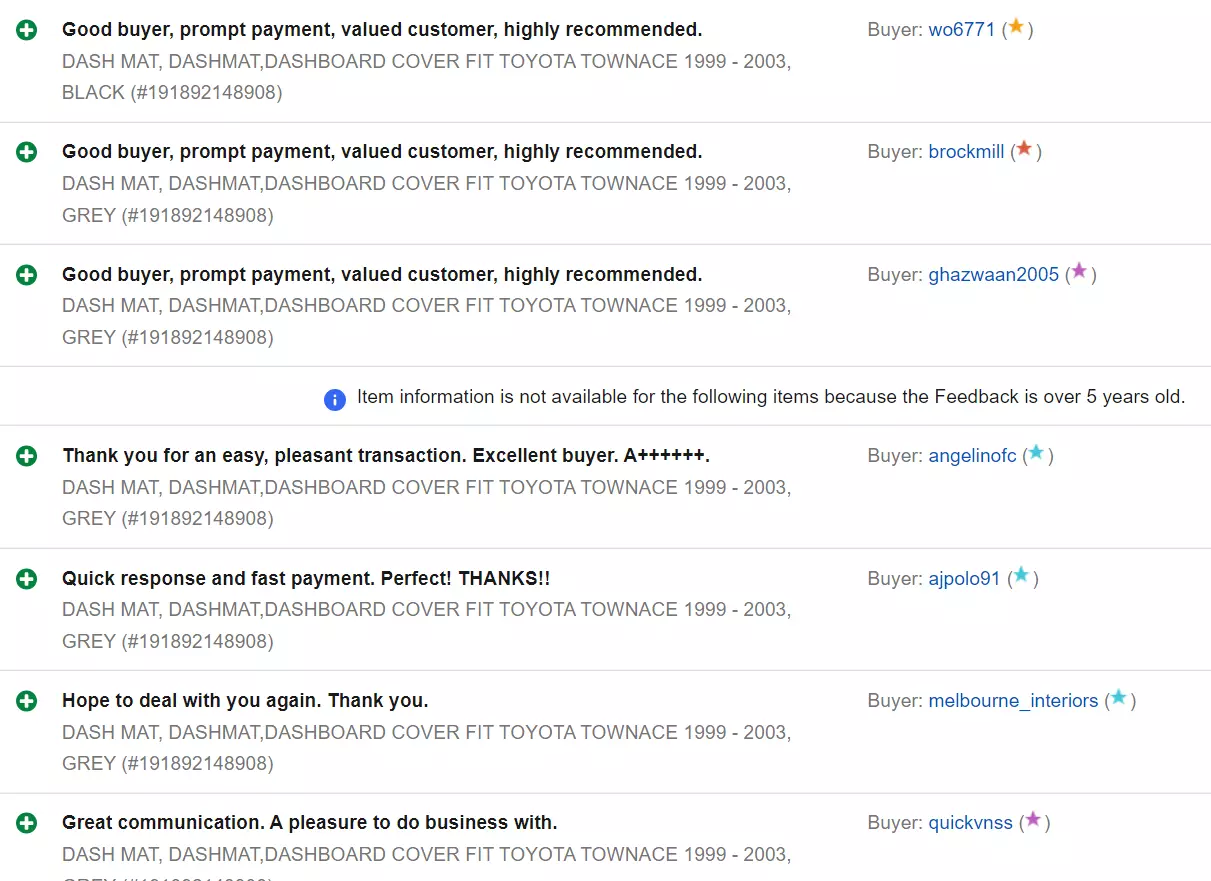Click the positive icon next to A++++++ feedback

pyautogui.click(x=27, y=456)
